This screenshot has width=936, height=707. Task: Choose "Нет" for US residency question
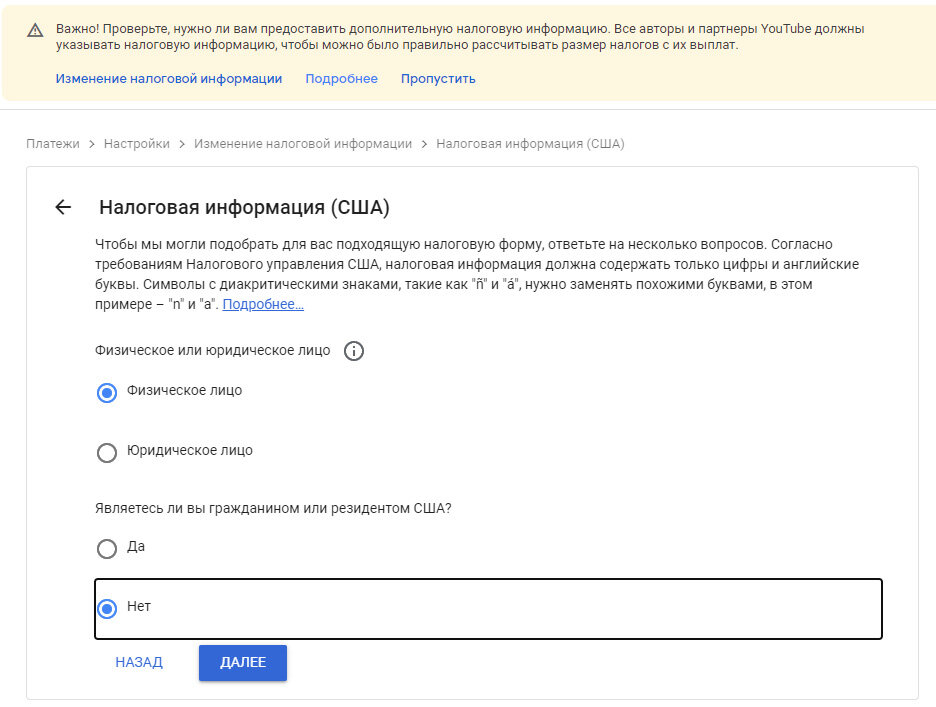click(x=107, y=608)
